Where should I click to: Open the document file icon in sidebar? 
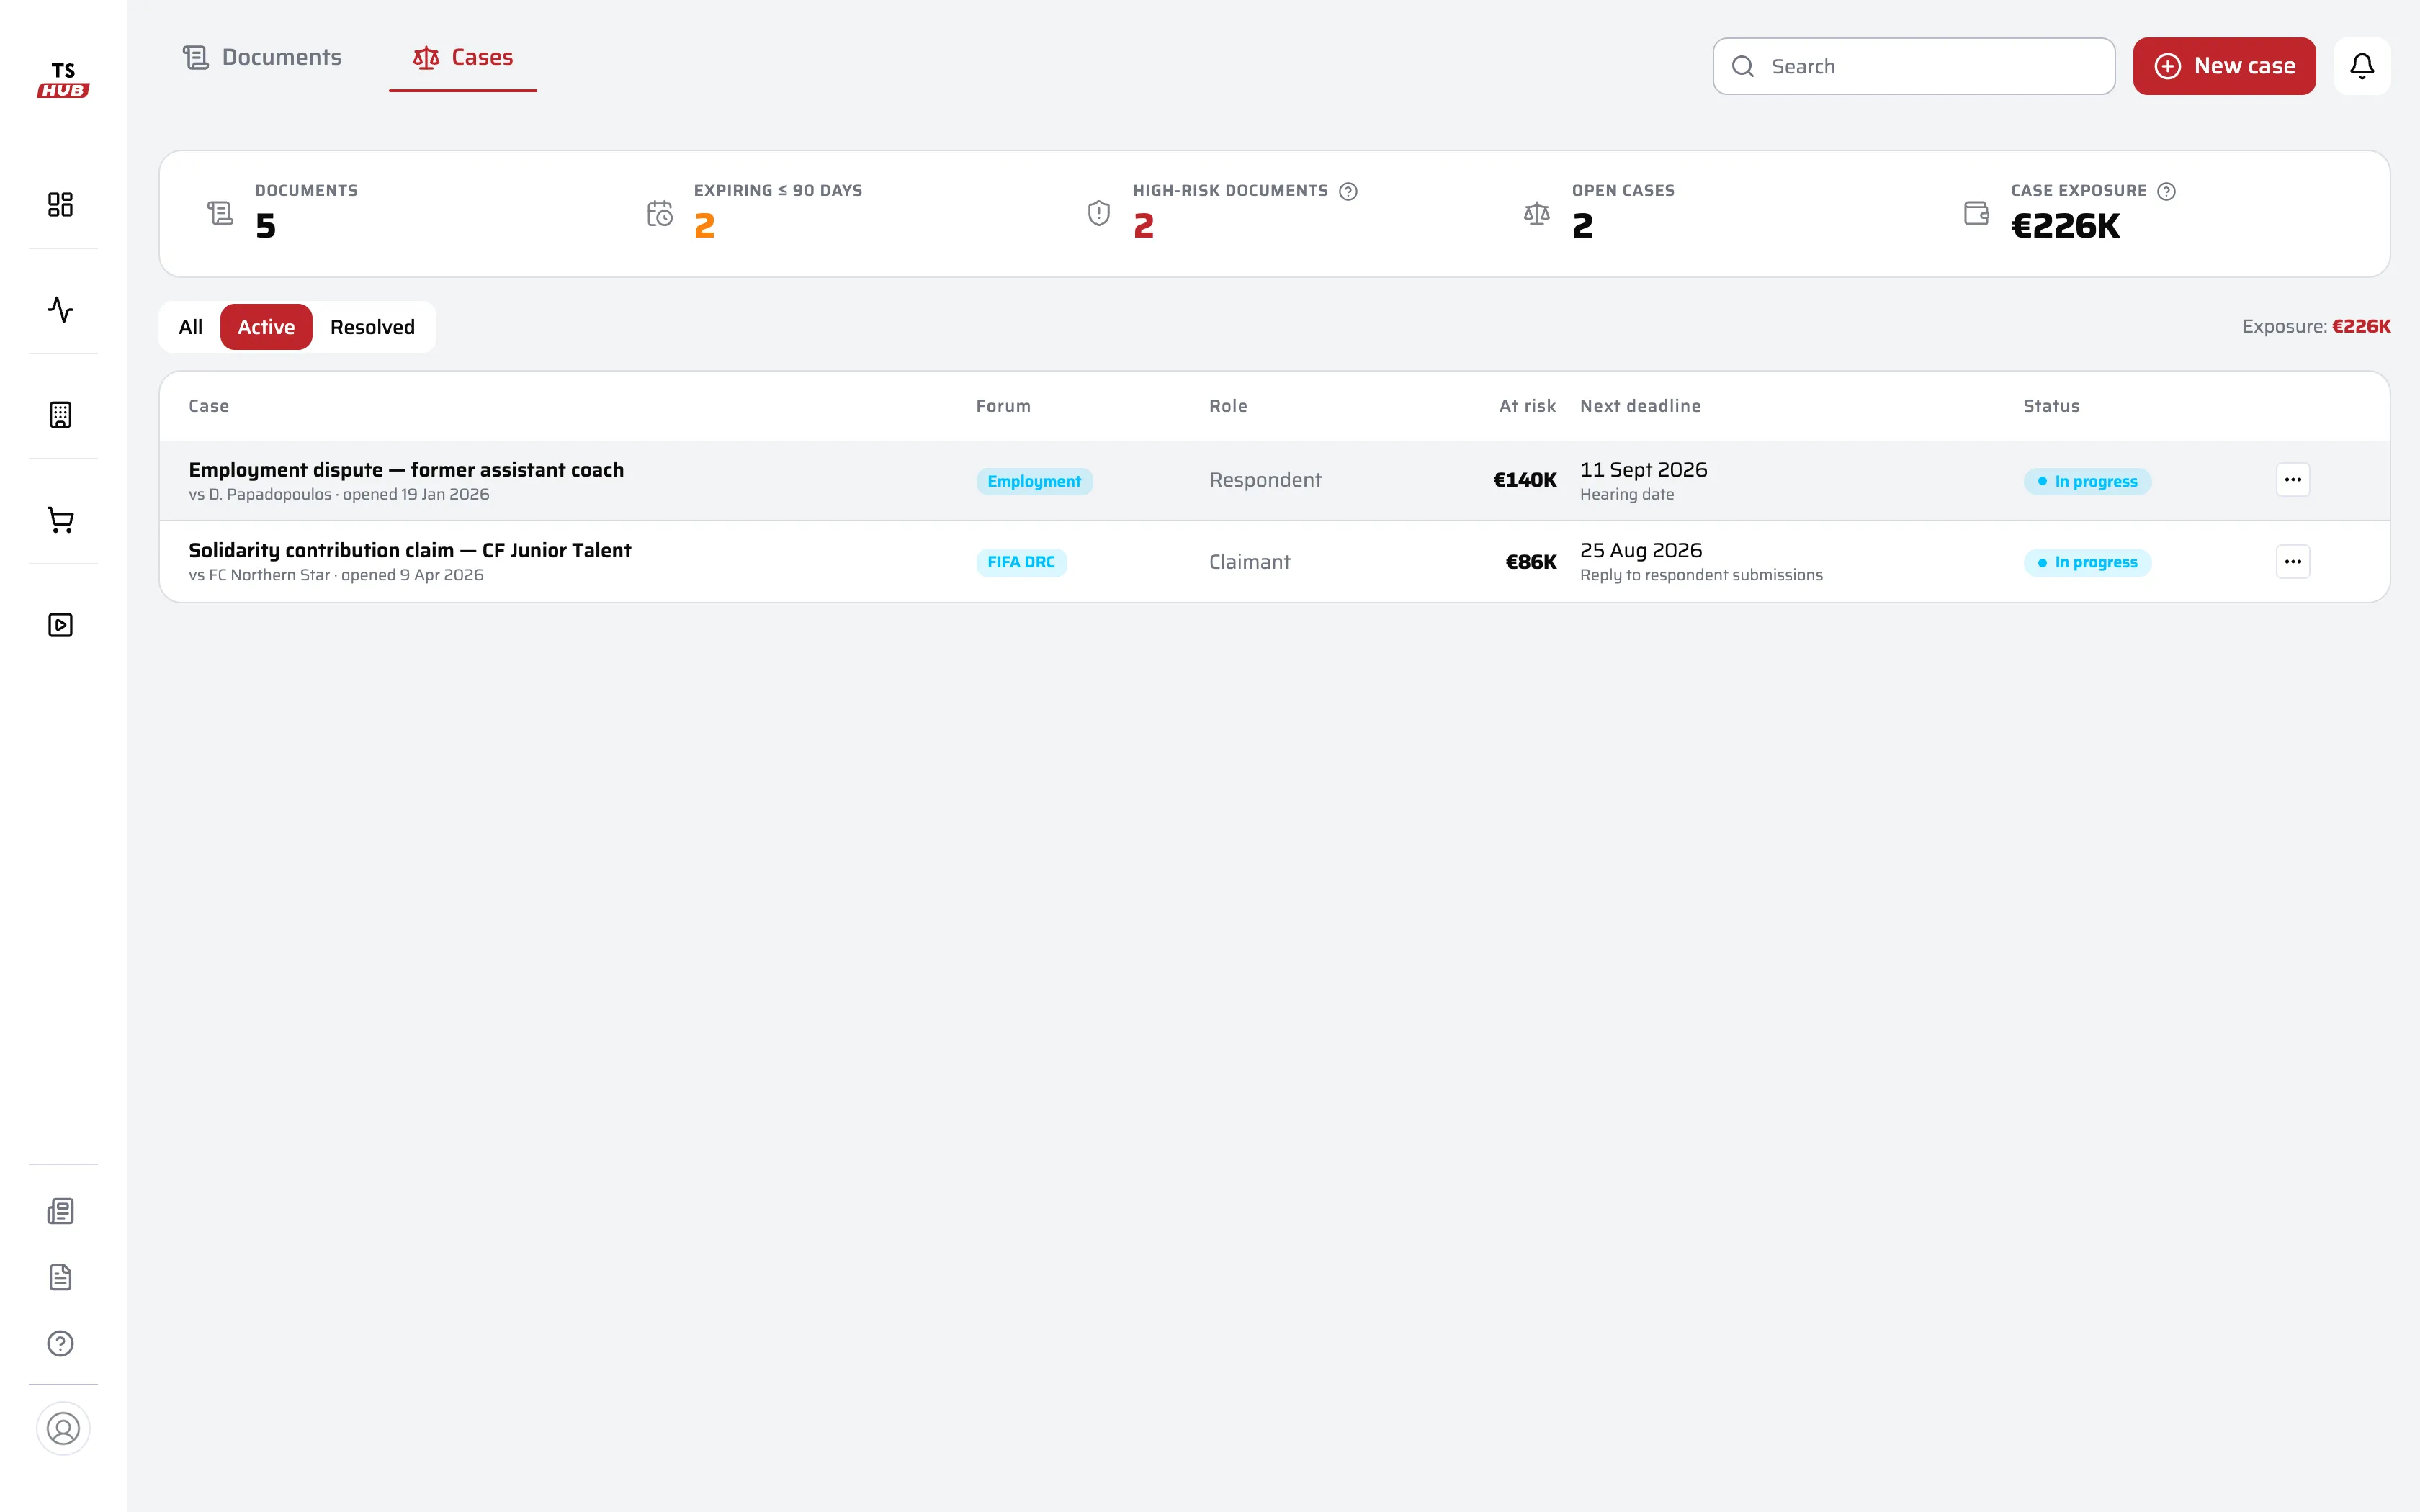point(61,1277)
